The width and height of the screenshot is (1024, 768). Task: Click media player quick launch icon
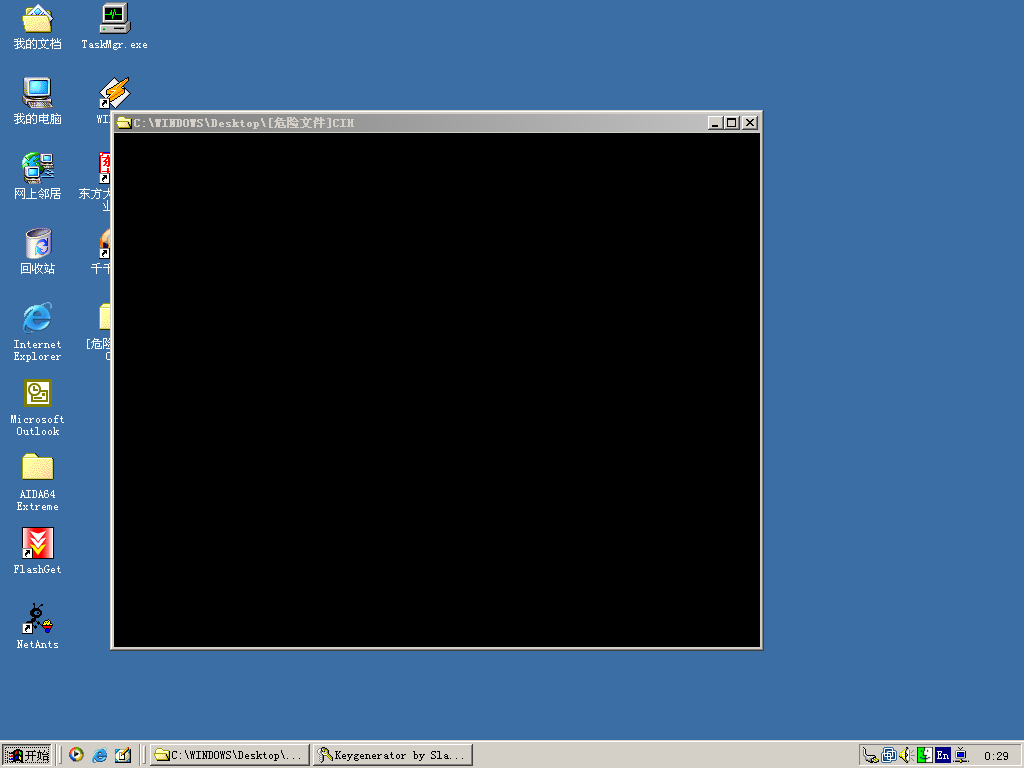[76, 755]
